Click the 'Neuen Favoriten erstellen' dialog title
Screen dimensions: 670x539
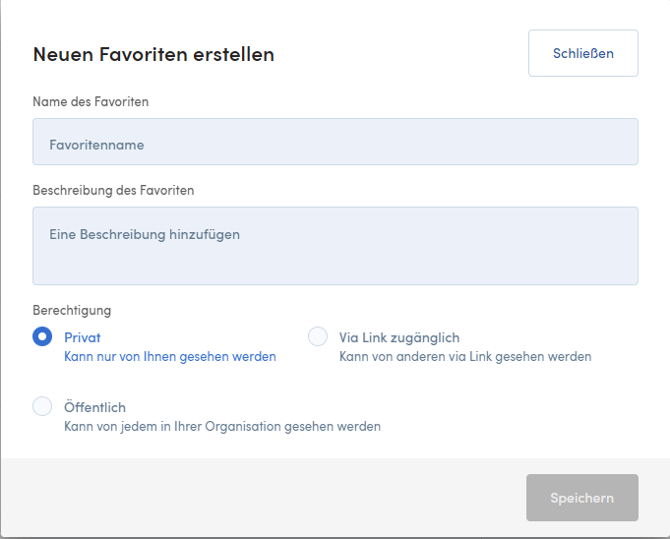pos(153,55)
